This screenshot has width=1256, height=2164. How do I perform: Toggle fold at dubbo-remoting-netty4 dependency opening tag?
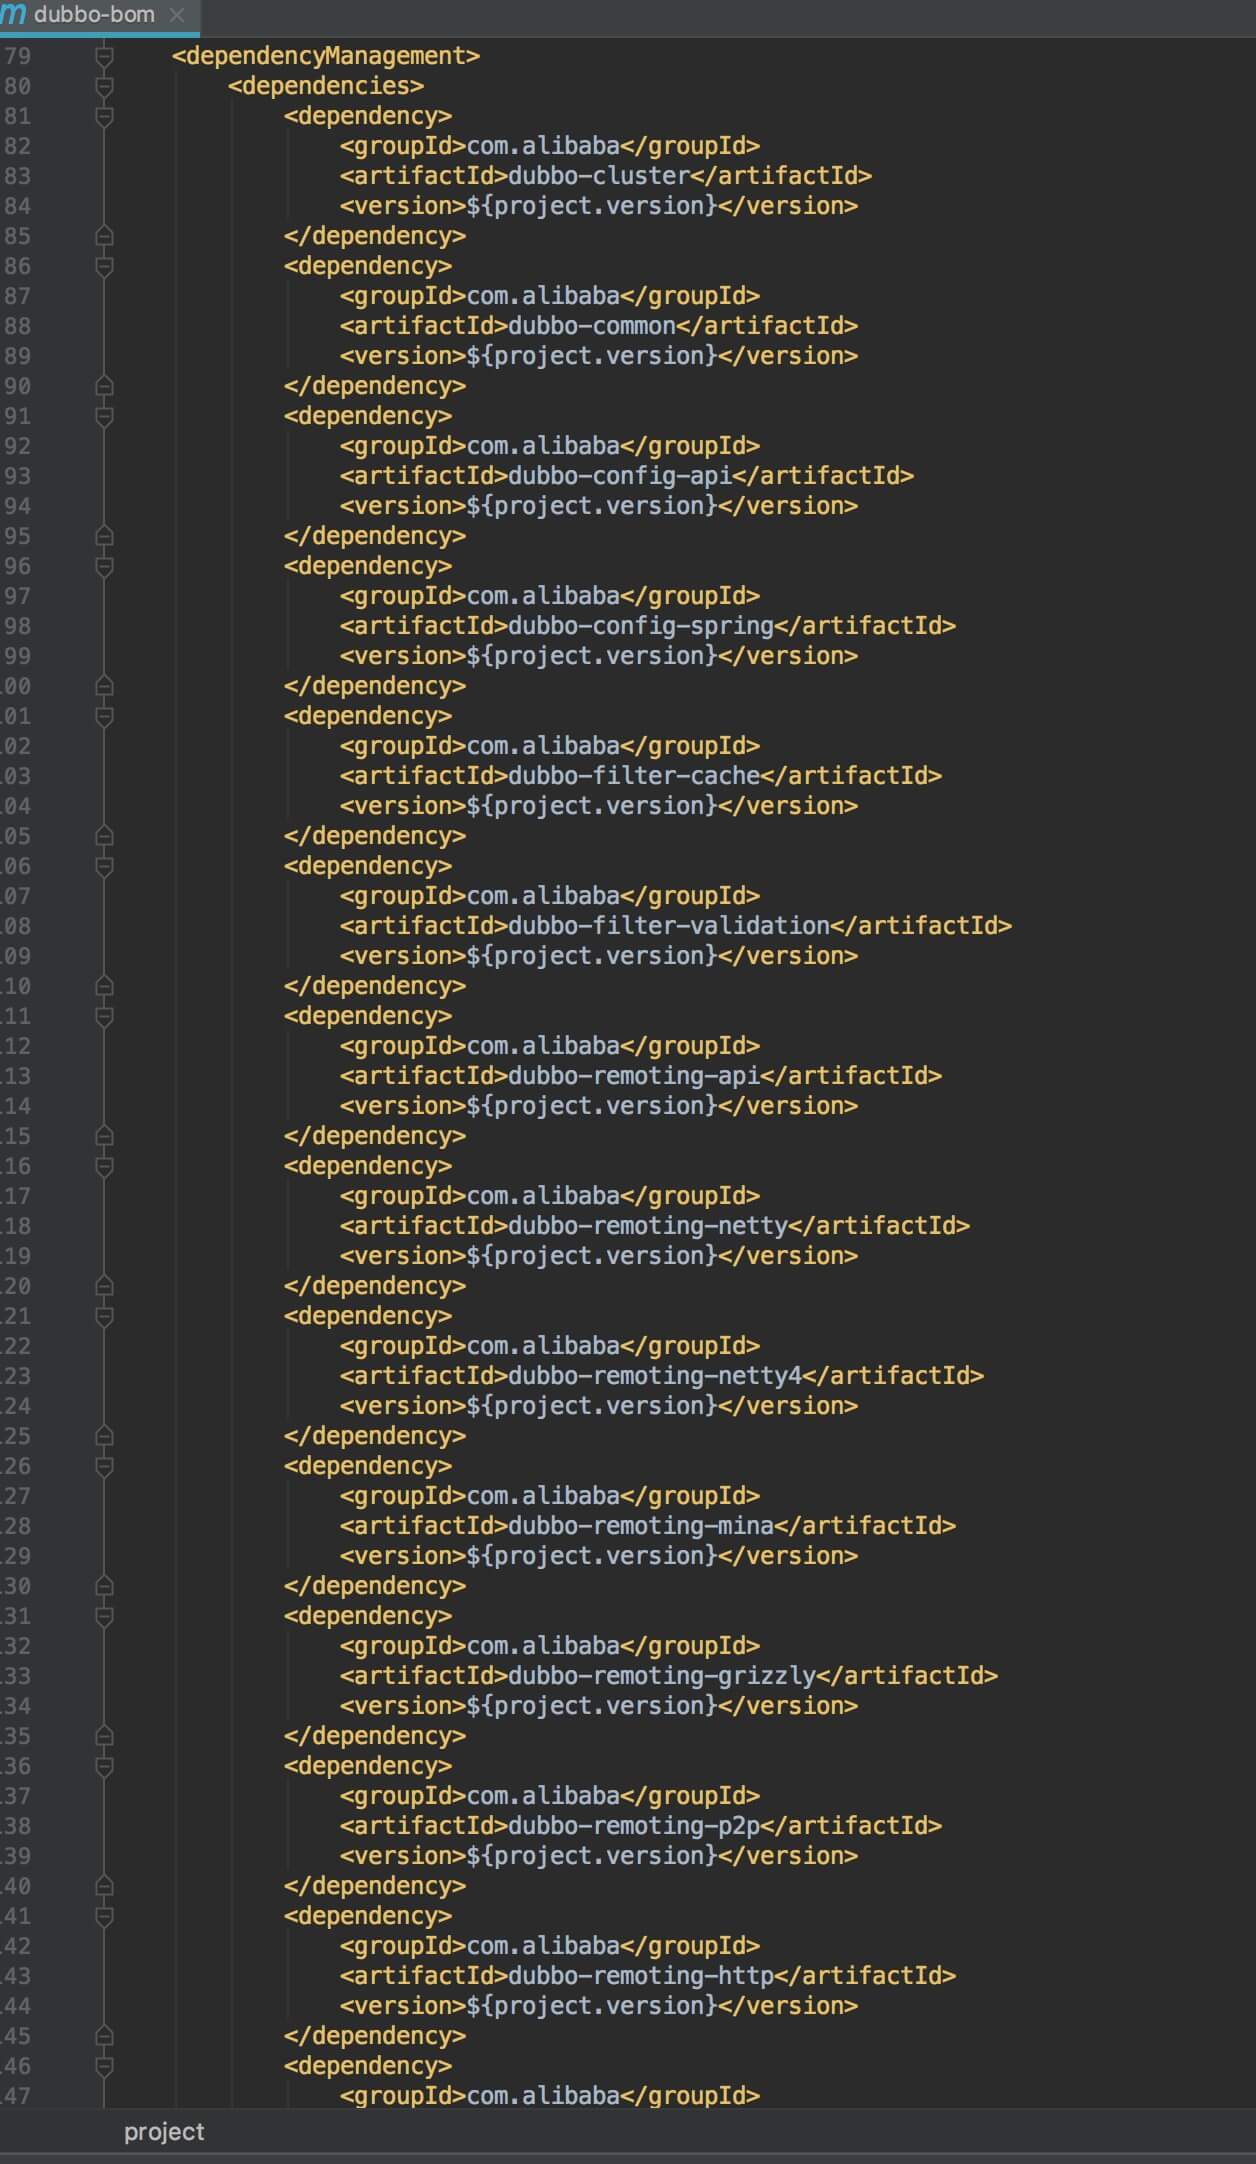pyautogui.click(x=104, y=1316)
